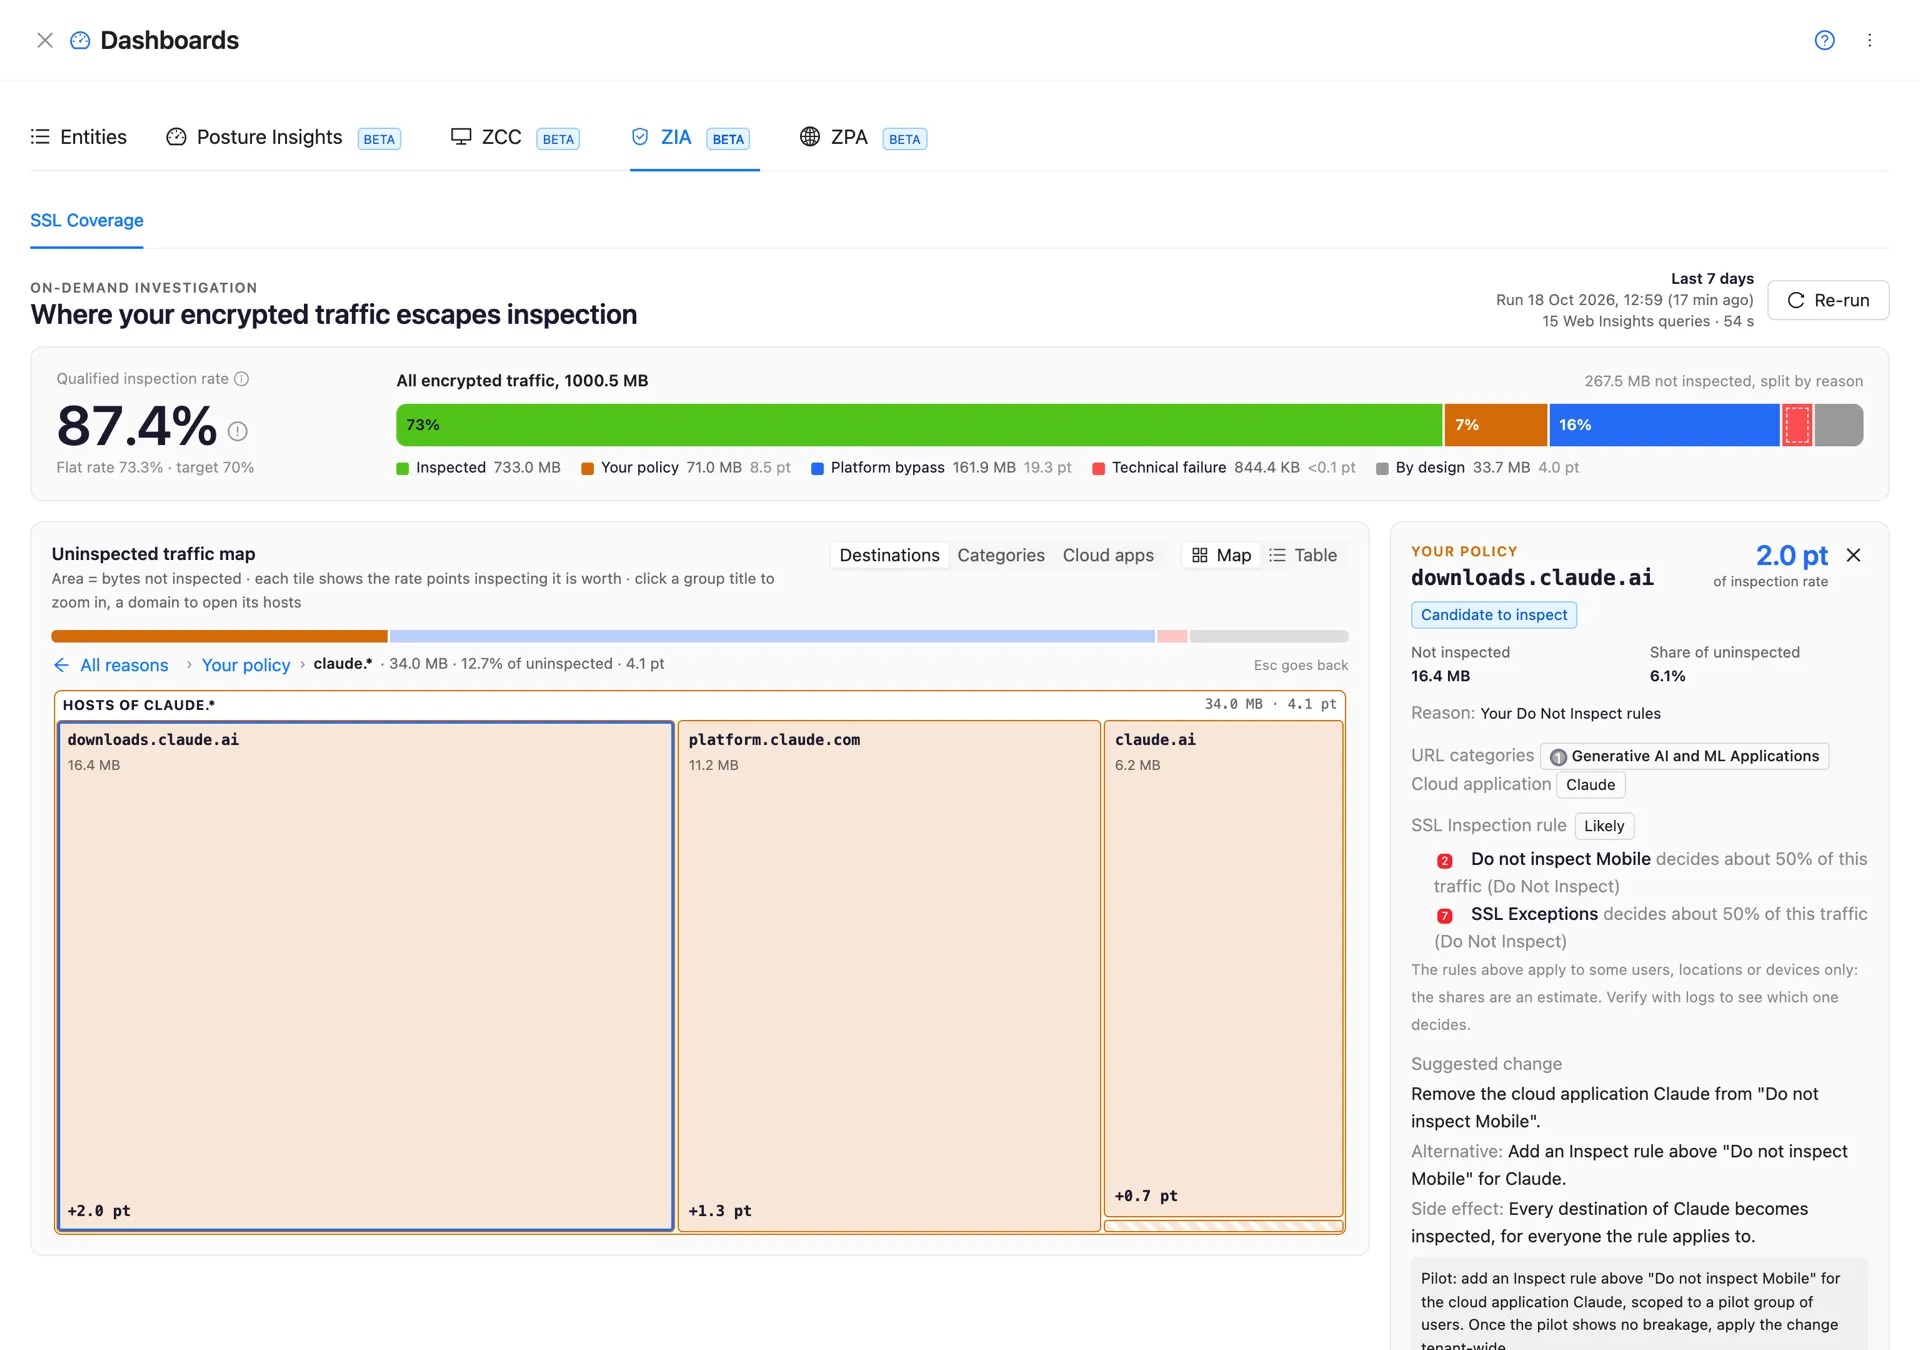This screenshot has height=1350, width=1920.
Task: Open the Posture Insights tab
Action: tap(283, 137)
